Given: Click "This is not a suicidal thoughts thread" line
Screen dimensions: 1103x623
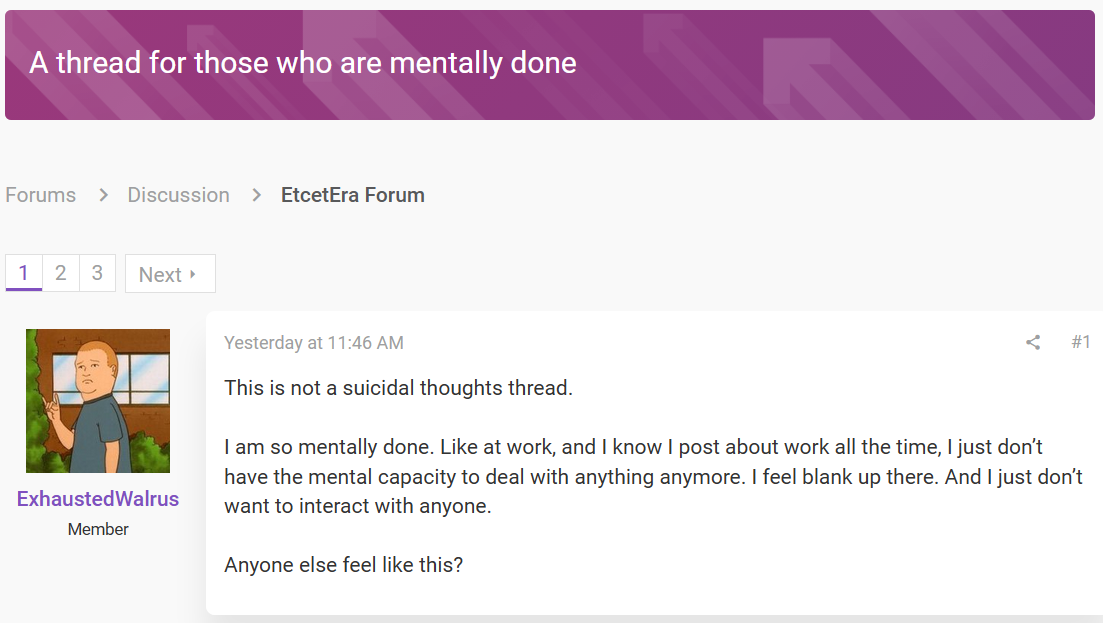Looking at the screenshot, I should pos(398,387).
